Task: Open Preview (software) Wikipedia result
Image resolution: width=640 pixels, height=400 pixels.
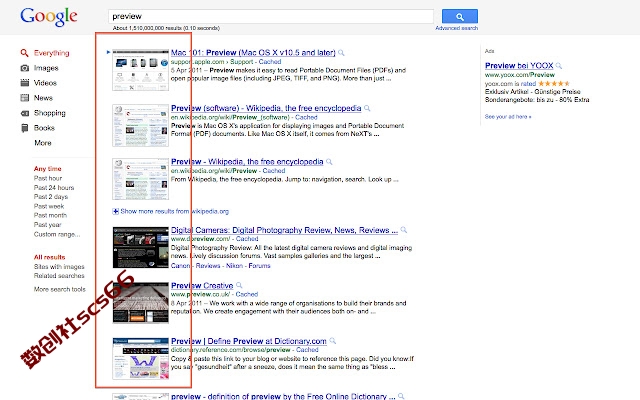Action: point(266,108)
